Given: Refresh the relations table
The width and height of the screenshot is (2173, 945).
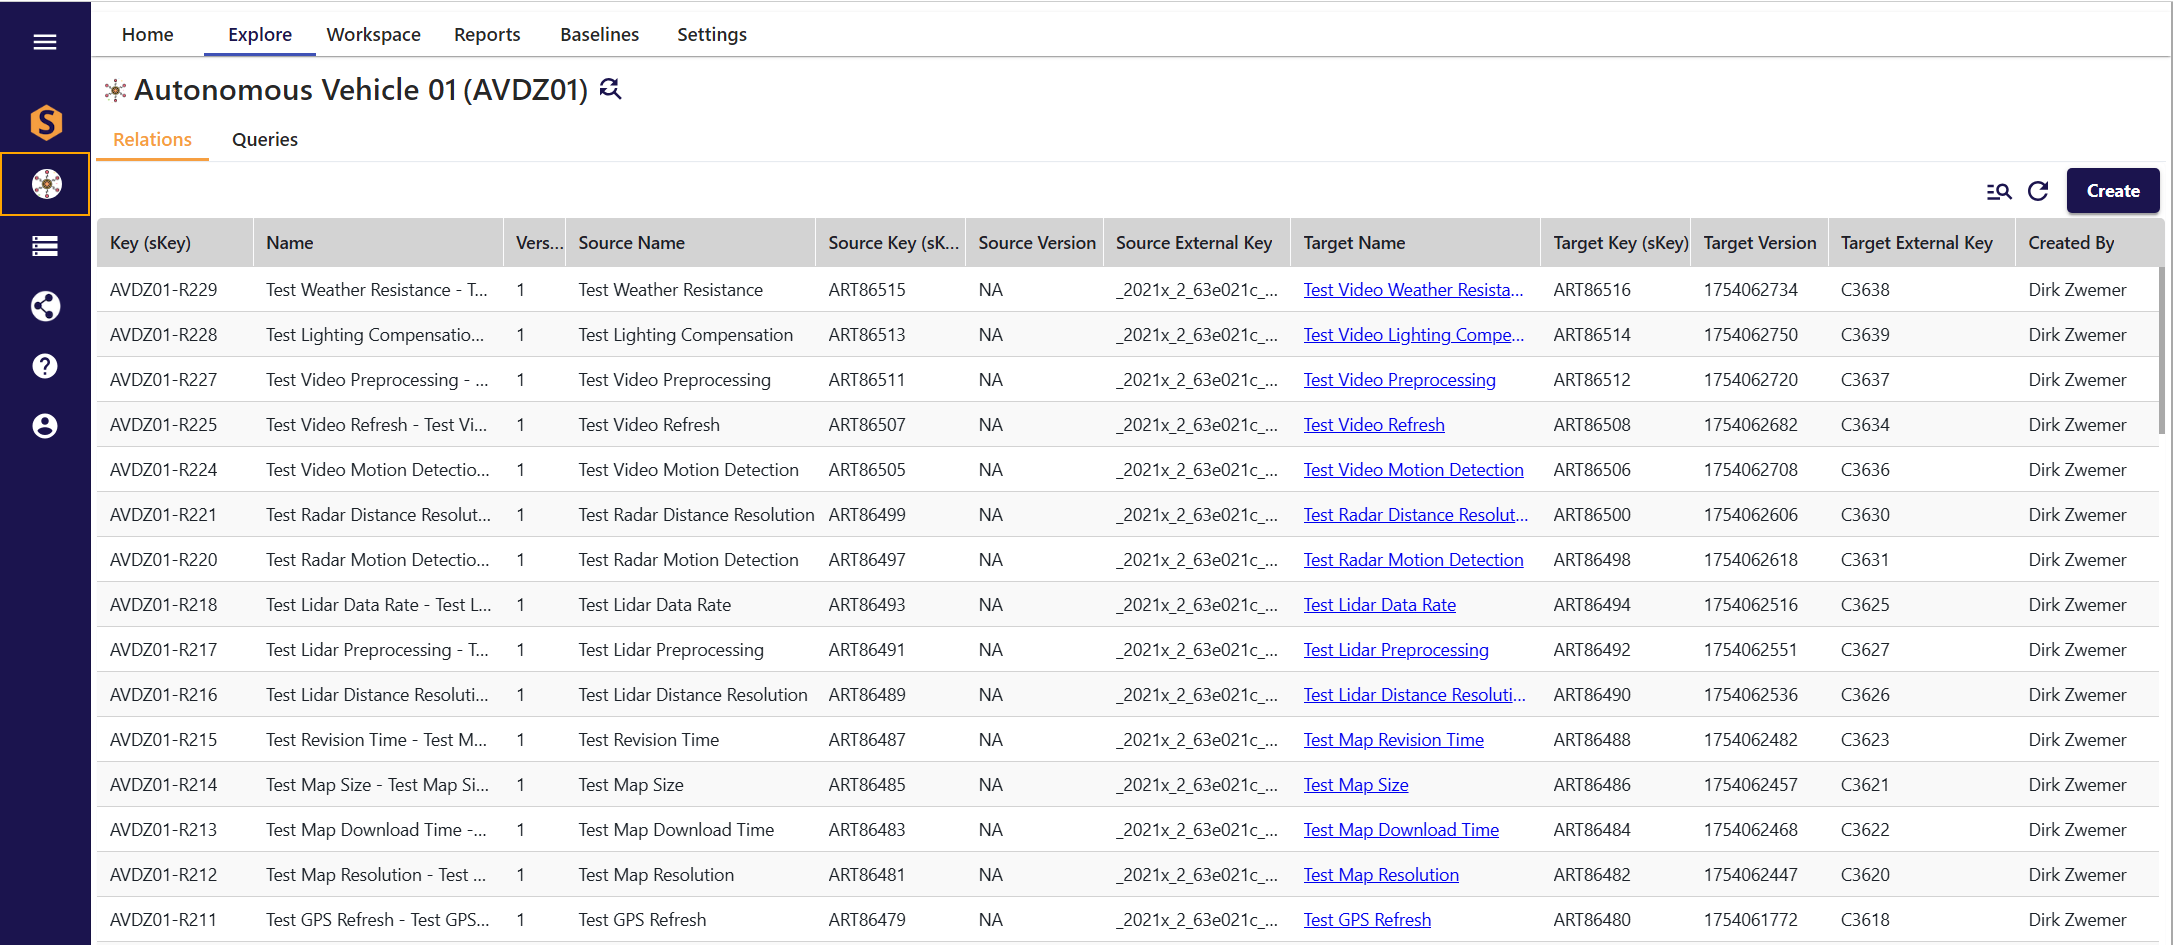Looking at the screenshot, I should point(2038,191).
